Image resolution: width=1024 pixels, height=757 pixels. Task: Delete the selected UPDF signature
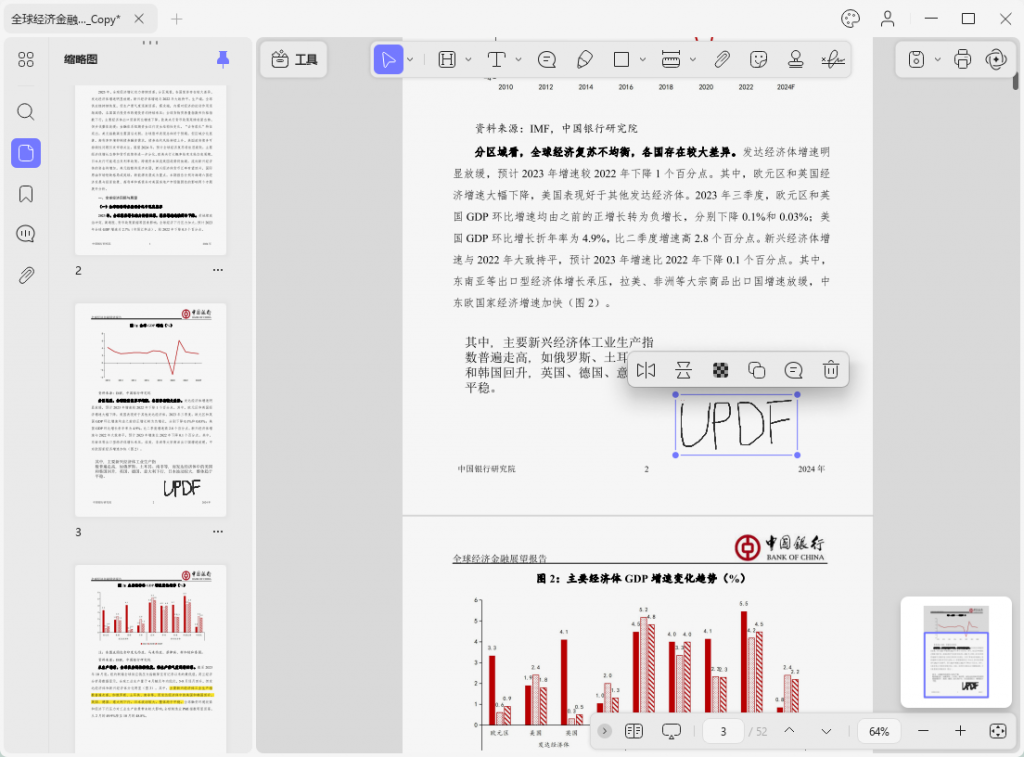tap(830, 371)
